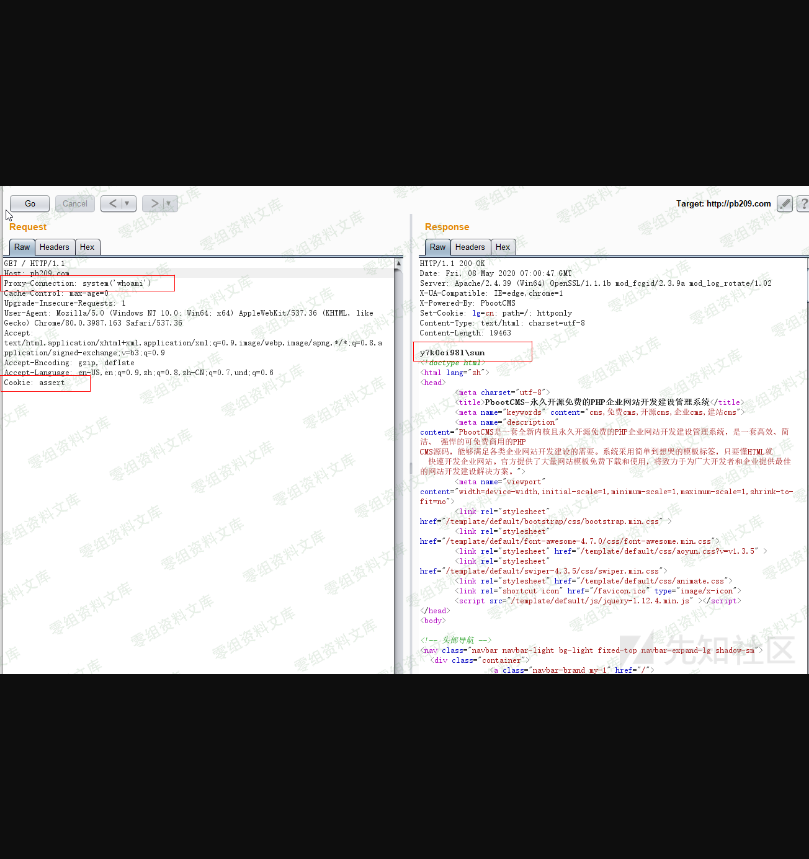809x859 pixels.
Task: Open help using the question mark icon
Action: pos(802,203)
